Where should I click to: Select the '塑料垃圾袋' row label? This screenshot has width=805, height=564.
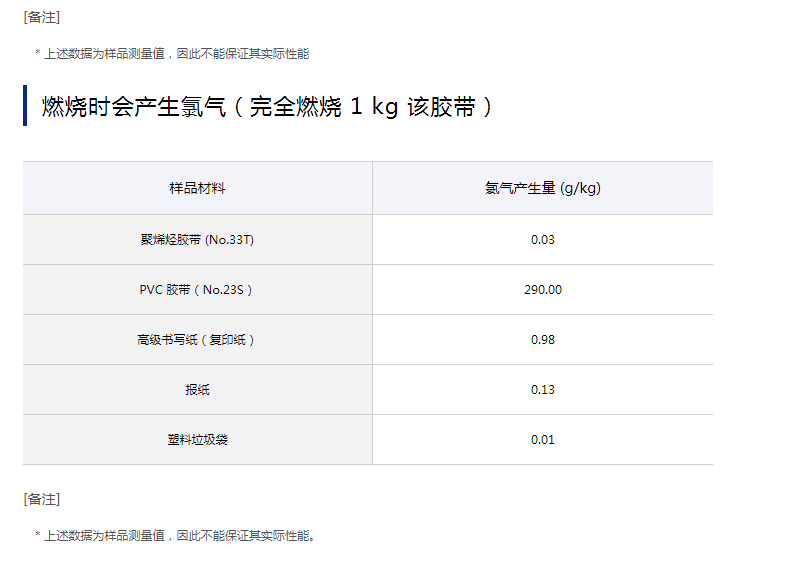197,440
